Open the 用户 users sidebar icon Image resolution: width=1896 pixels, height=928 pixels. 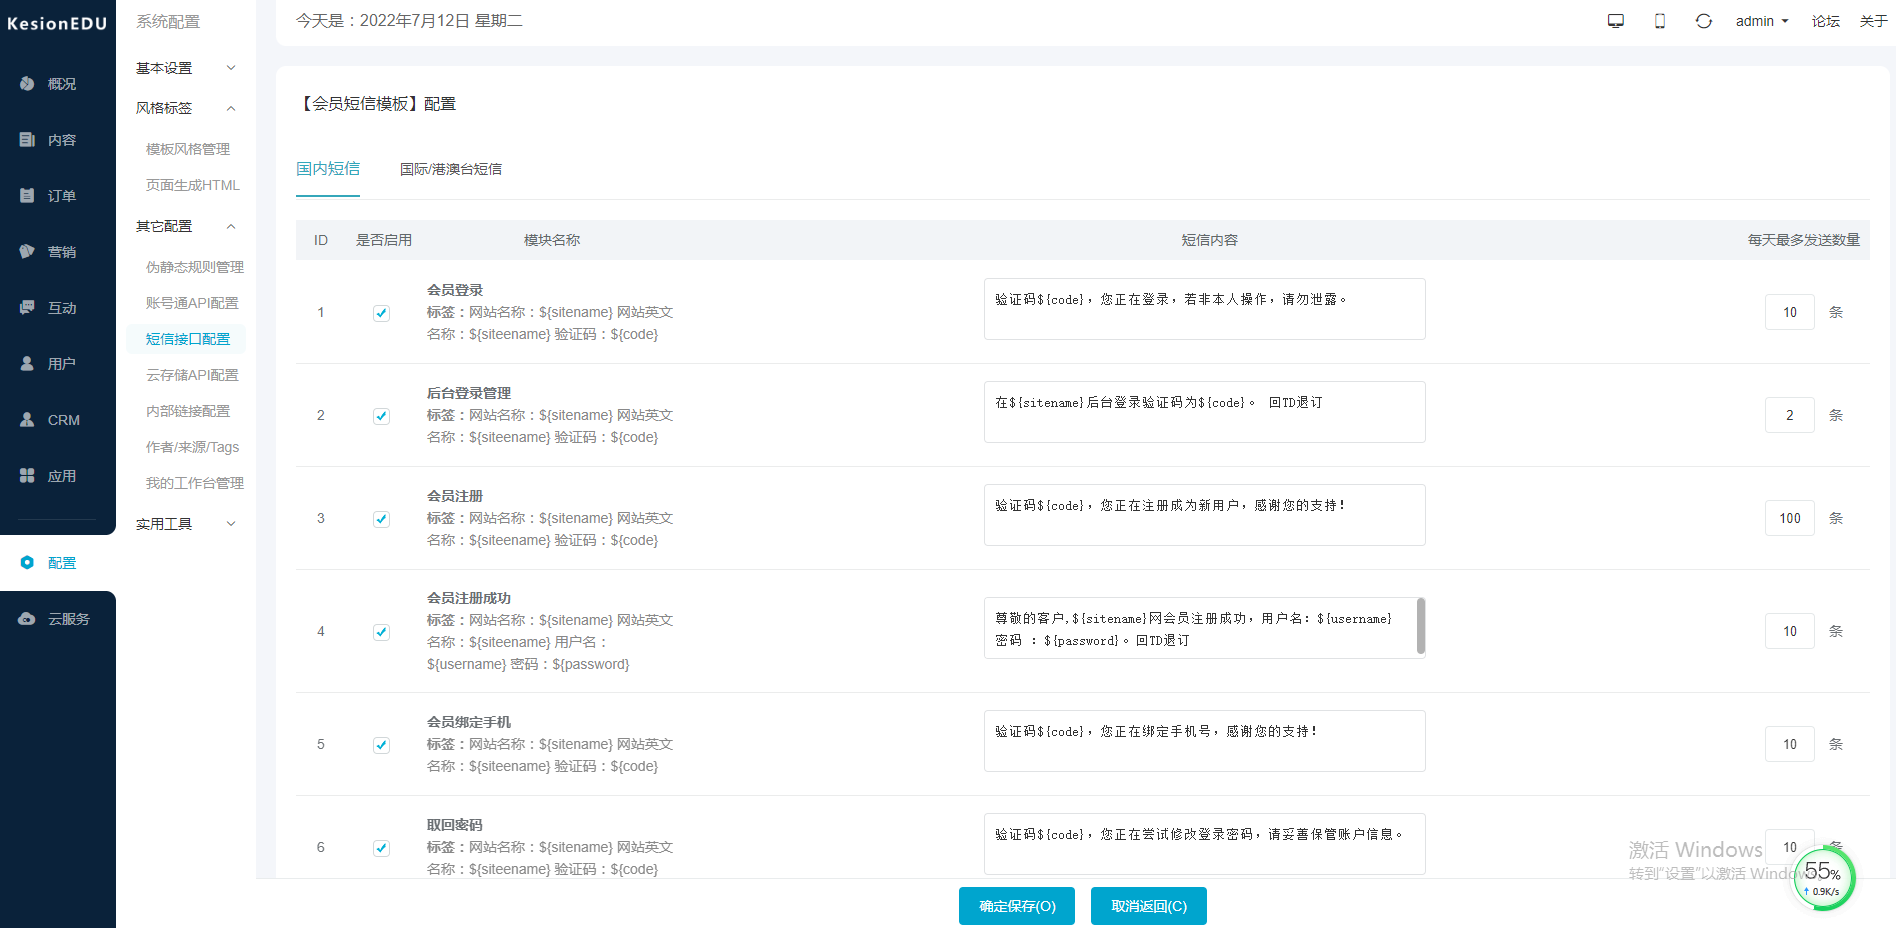pos(28,364)
